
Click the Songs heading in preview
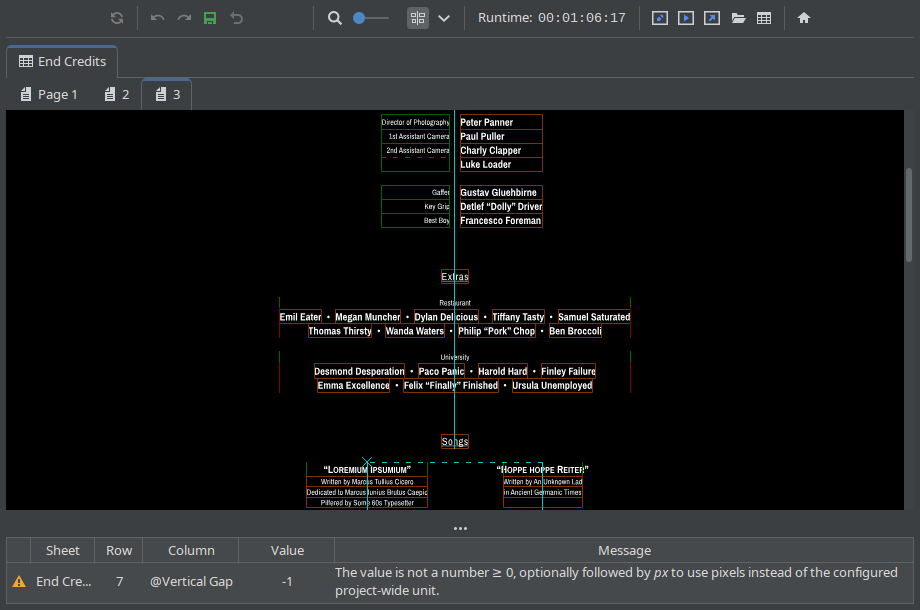pyautogui.click(x=455, y=441)
